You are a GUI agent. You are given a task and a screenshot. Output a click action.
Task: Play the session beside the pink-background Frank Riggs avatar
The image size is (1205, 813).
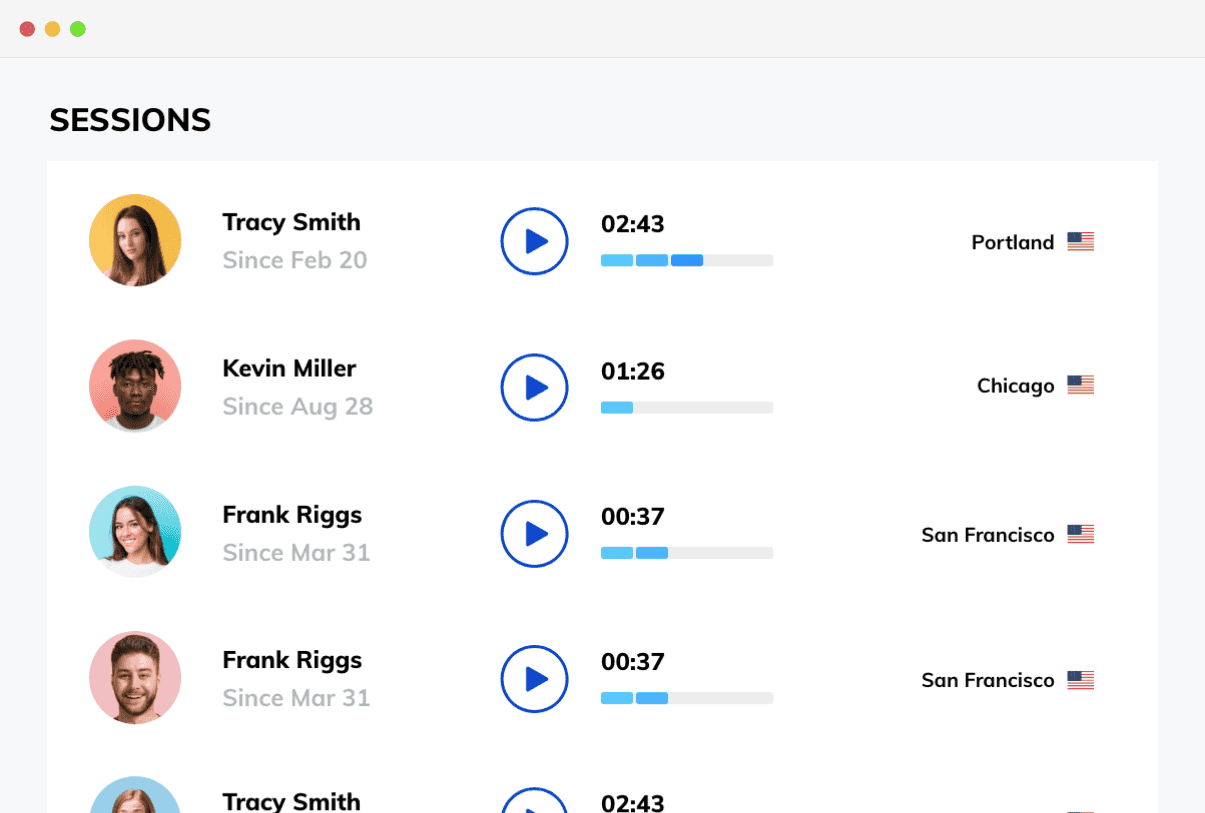[534, 679]
